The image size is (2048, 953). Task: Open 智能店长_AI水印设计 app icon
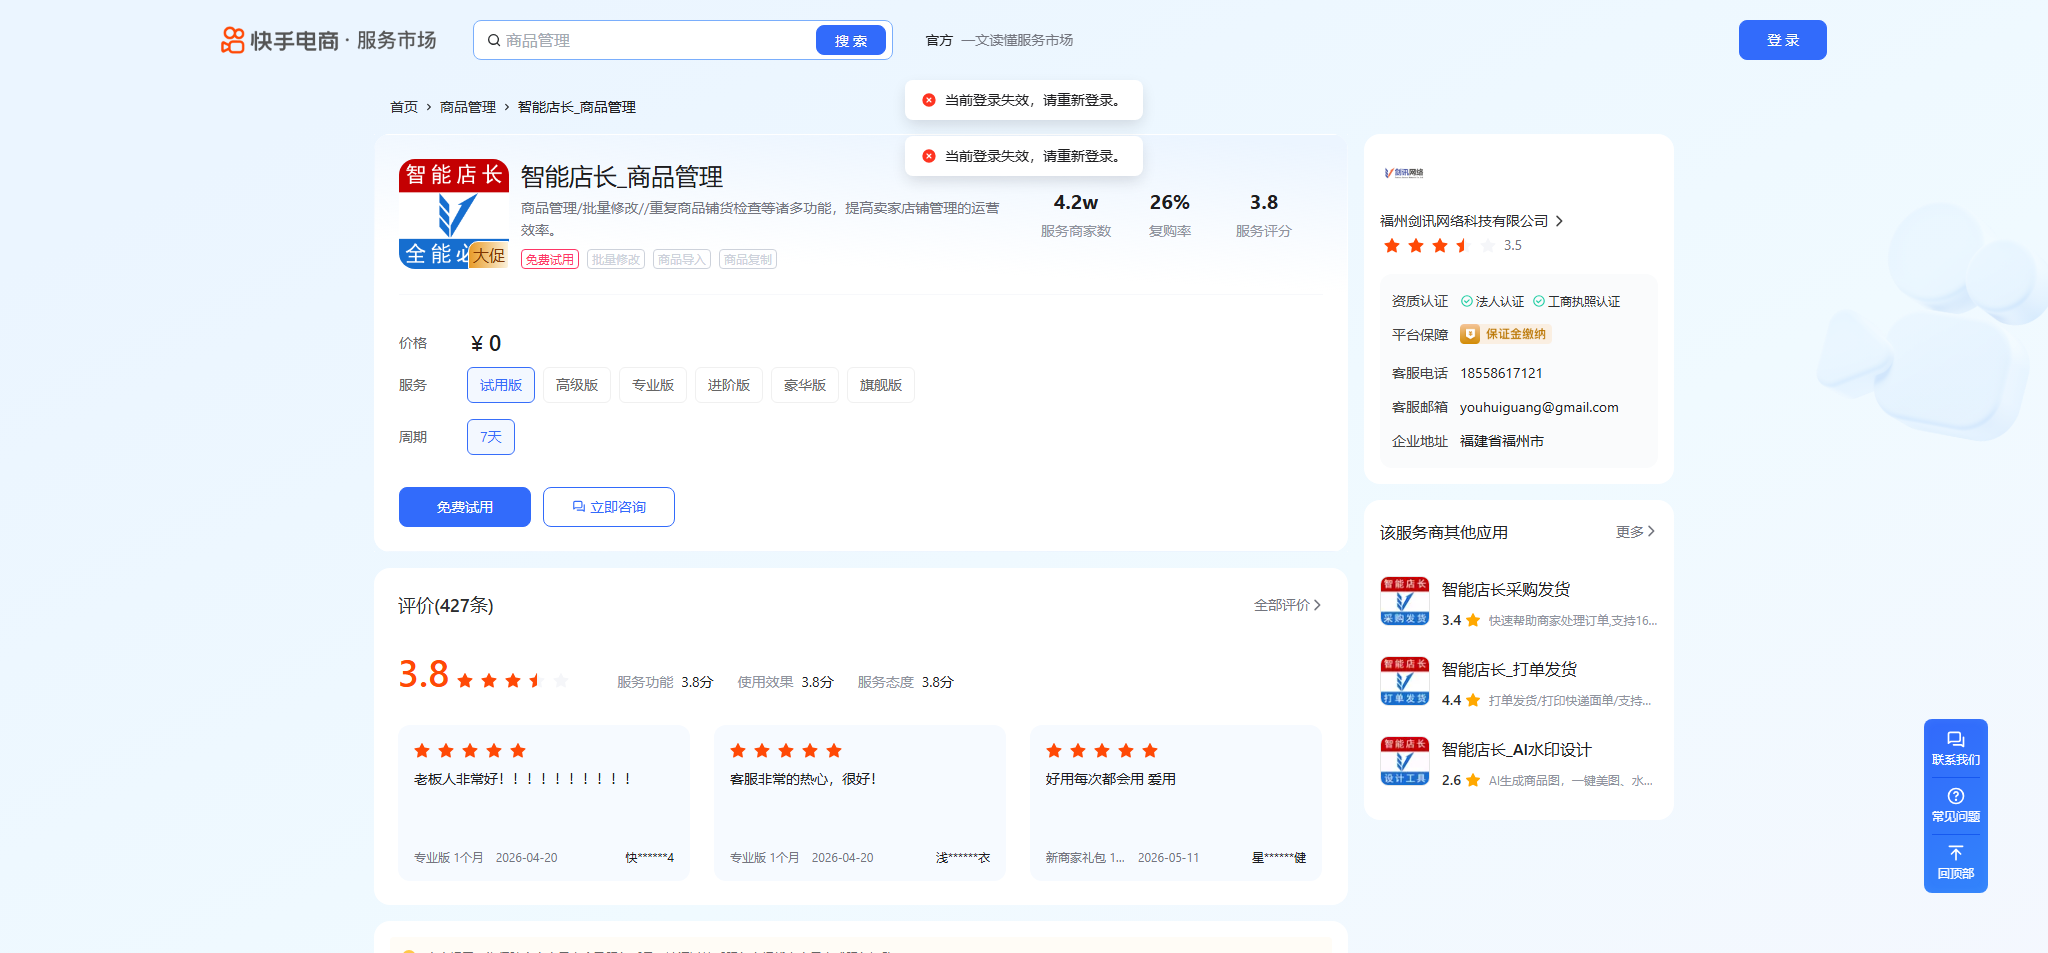click(1405, 761)
